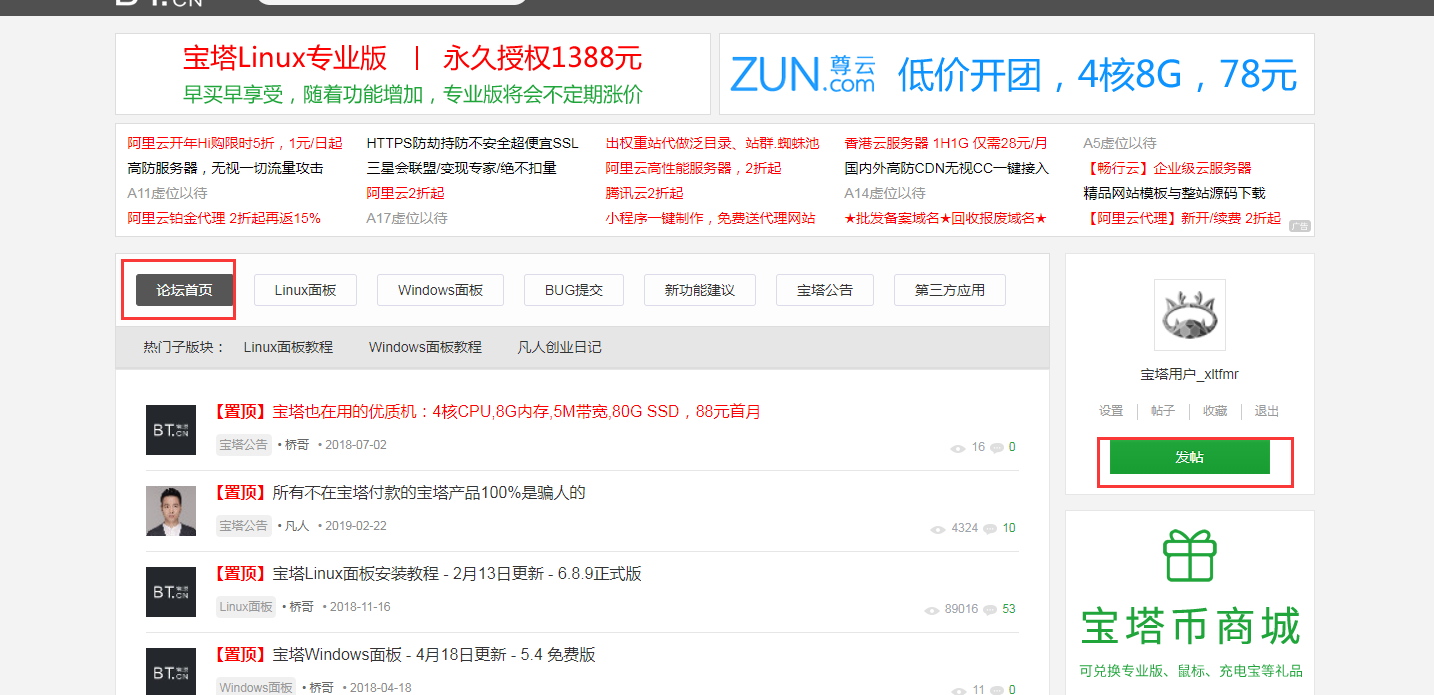Click BT.cn avatar of 优质机 post
1434x695 pixels.
point(171,430)
